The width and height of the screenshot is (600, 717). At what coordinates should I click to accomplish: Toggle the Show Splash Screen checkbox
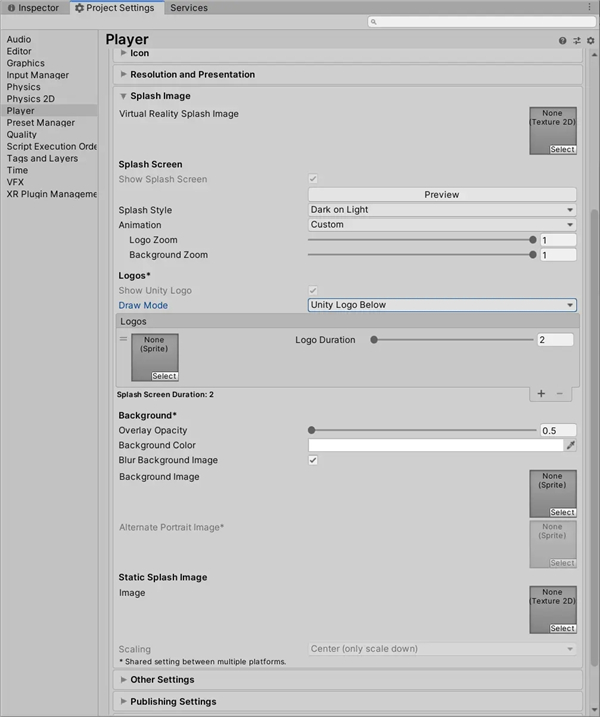pos(313,180)
